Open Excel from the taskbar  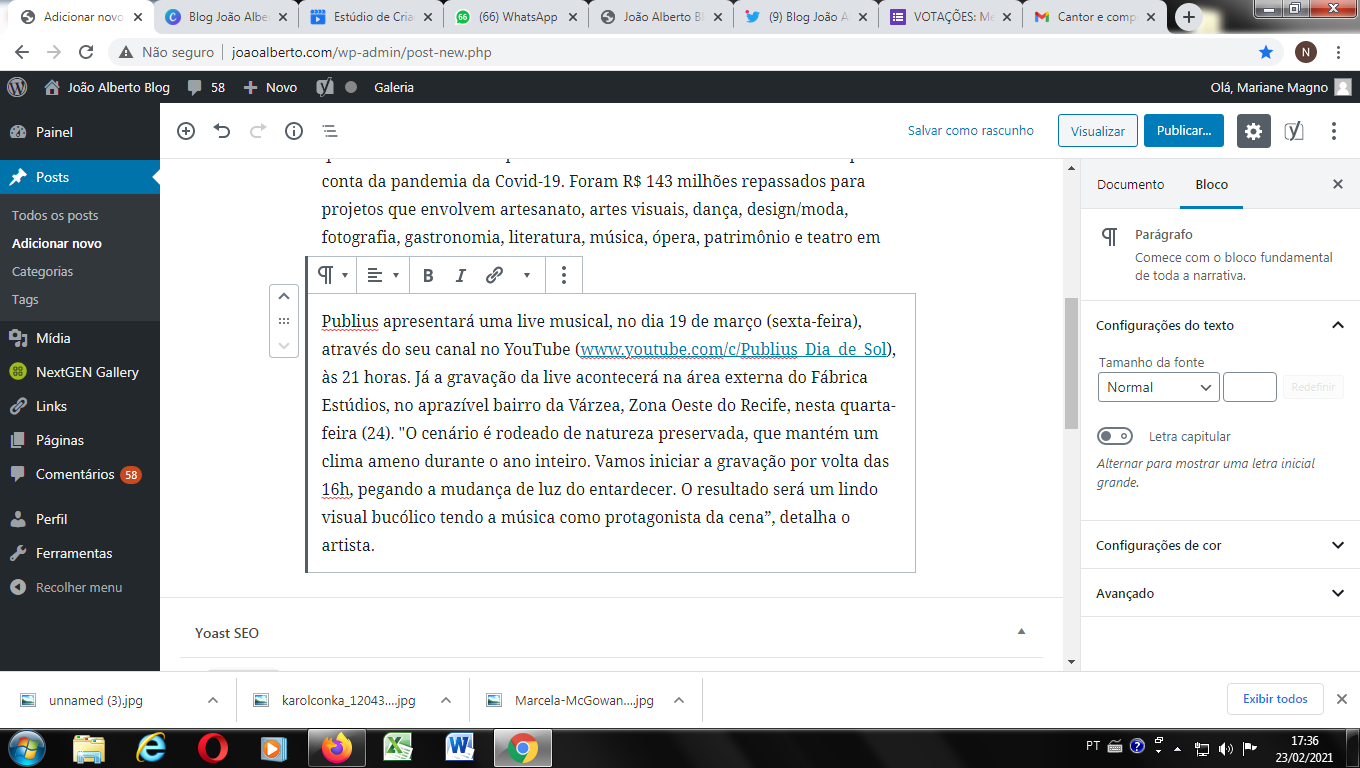pyautogui.click(x=399, y=747)
